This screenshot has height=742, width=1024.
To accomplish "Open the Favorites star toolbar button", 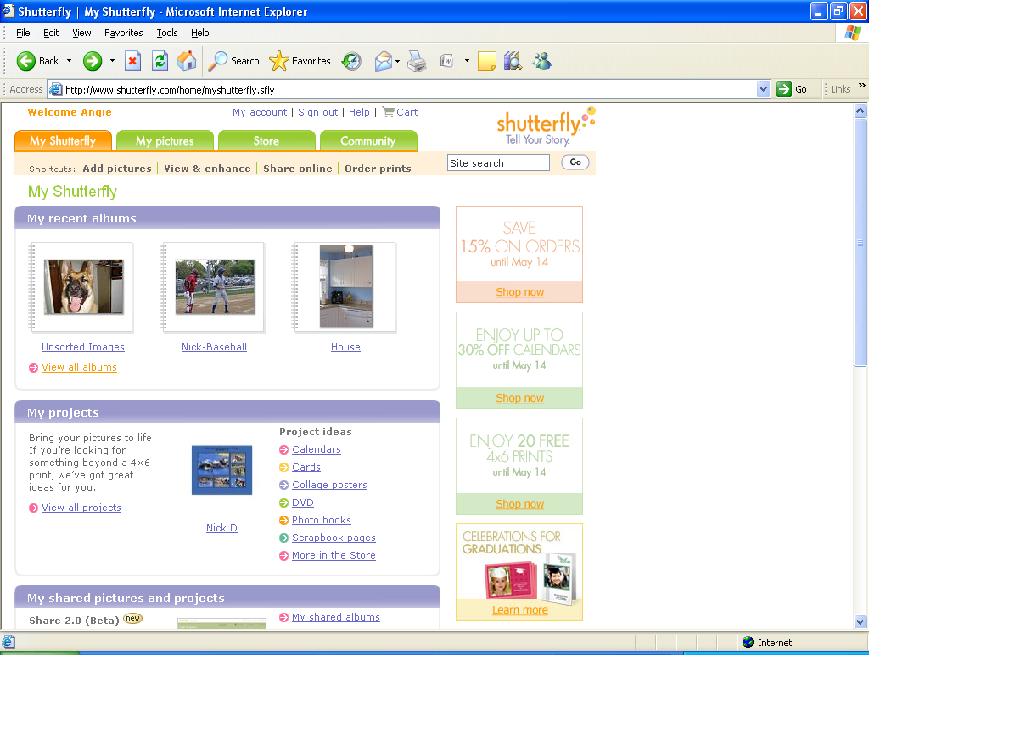I will point(300,61).
